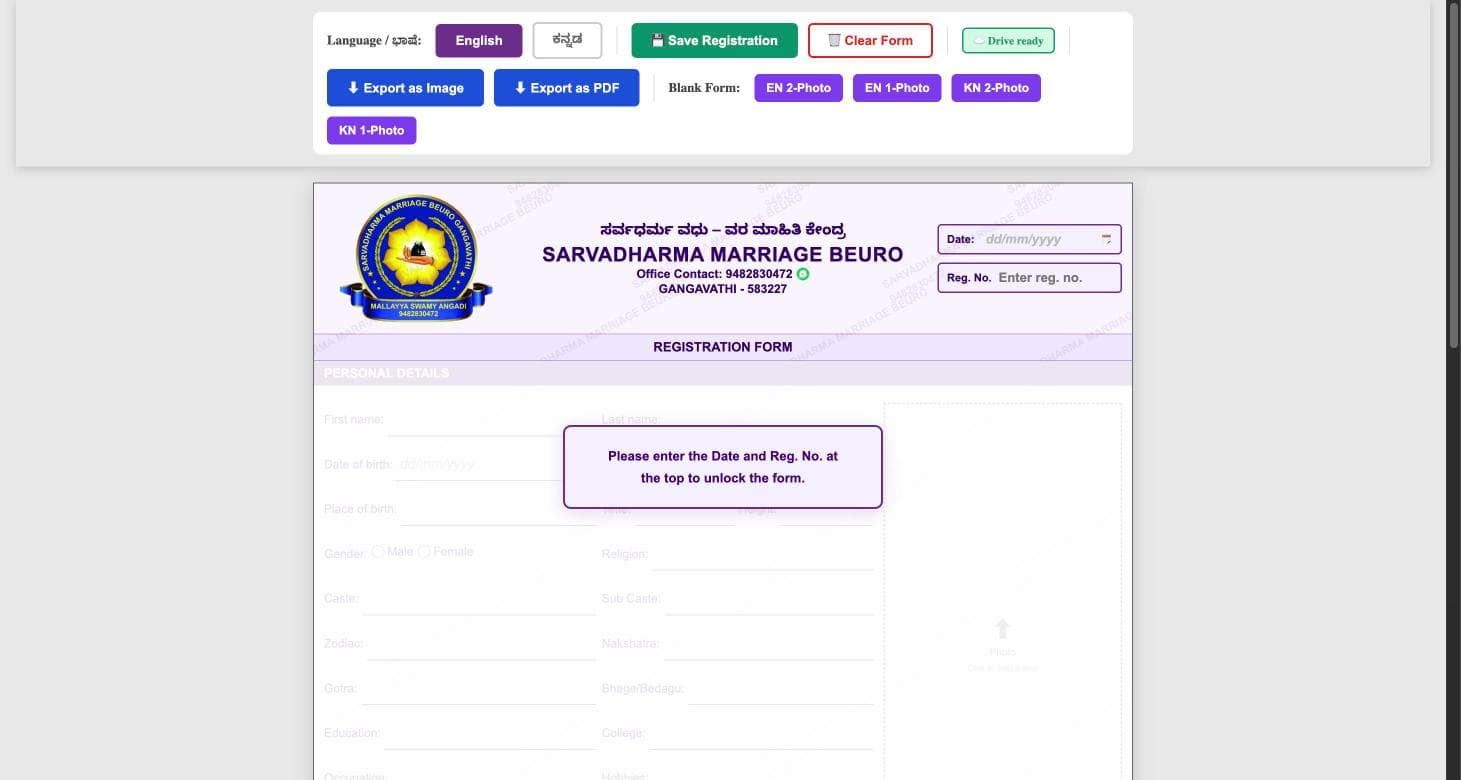Click the Education input field
Screen dimensions: 1461x780
pyautogui.click(x=490, y=736)
